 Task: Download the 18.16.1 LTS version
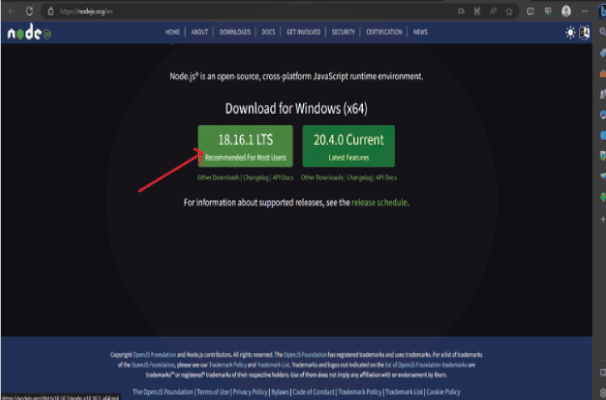[247, 145]
